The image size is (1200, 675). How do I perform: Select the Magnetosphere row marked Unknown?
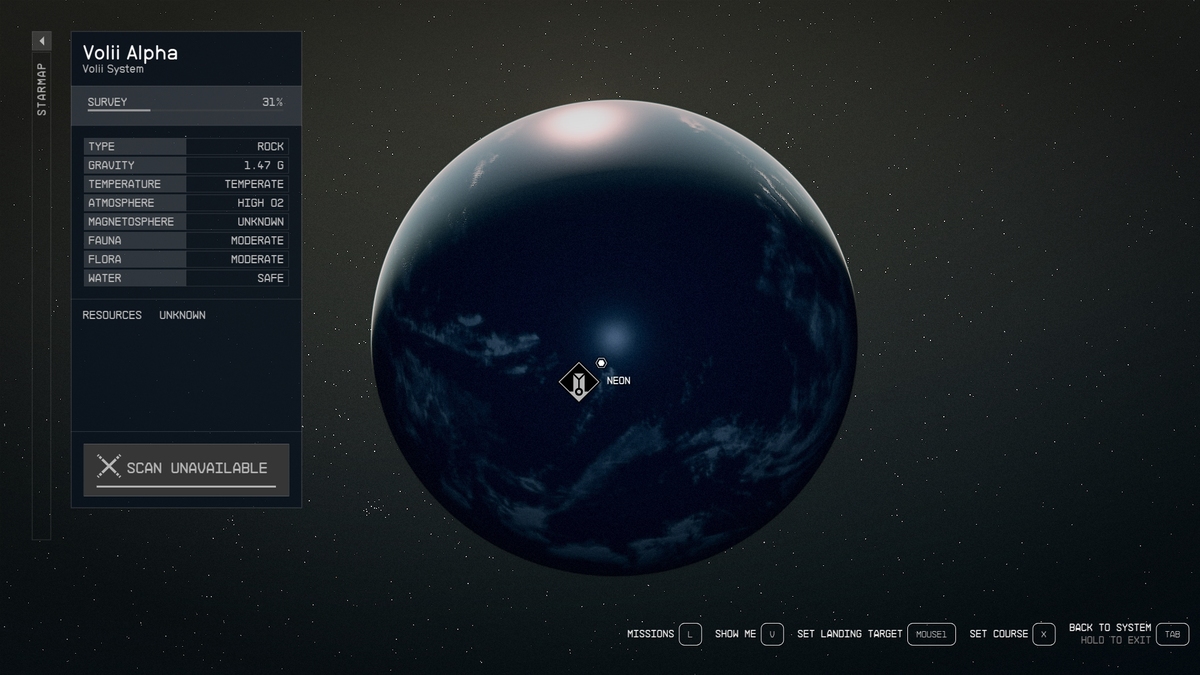pos(186,222)
